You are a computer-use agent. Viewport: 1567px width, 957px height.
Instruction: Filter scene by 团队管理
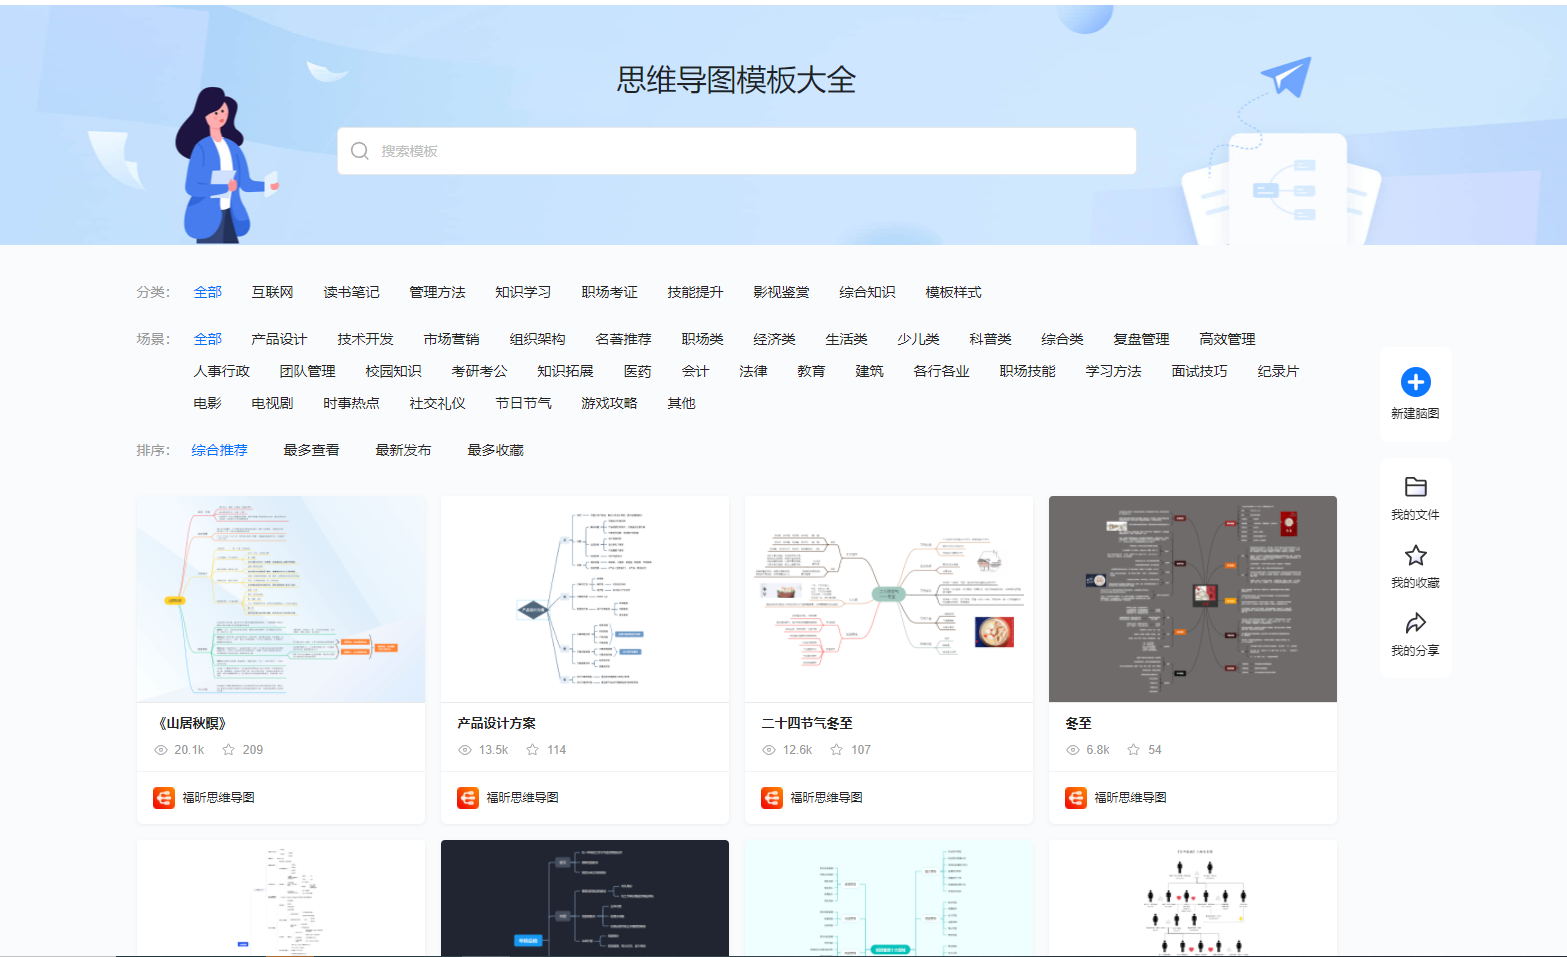(x=308, y=371)
